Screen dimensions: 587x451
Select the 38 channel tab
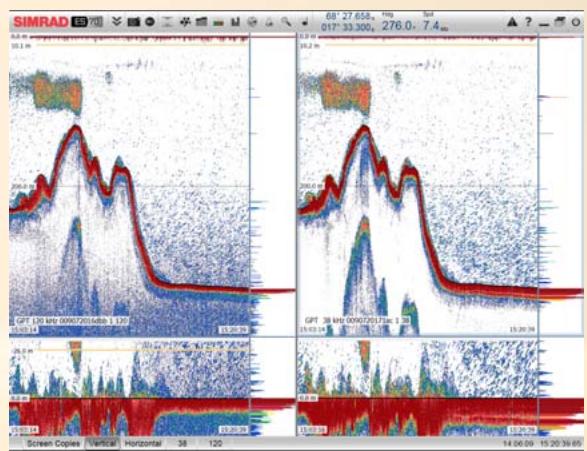[x=182, y=444]
